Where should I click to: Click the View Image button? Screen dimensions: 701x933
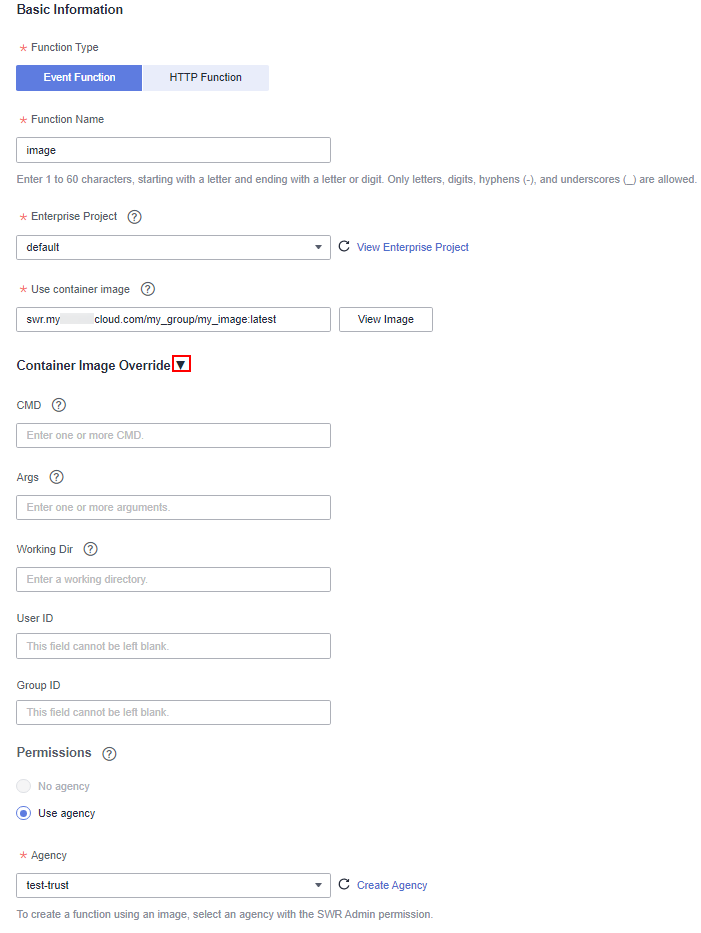point(386,320)
